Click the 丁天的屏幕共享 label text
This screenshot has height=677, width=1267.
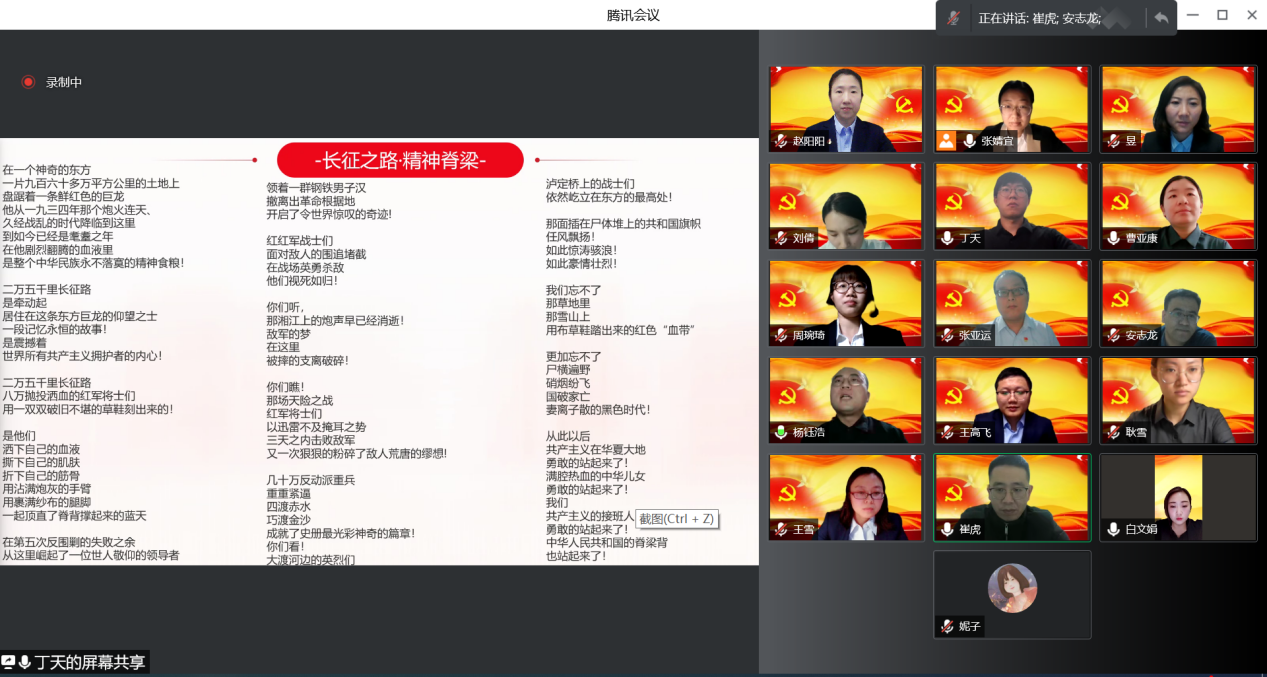[x=90, y=662]
